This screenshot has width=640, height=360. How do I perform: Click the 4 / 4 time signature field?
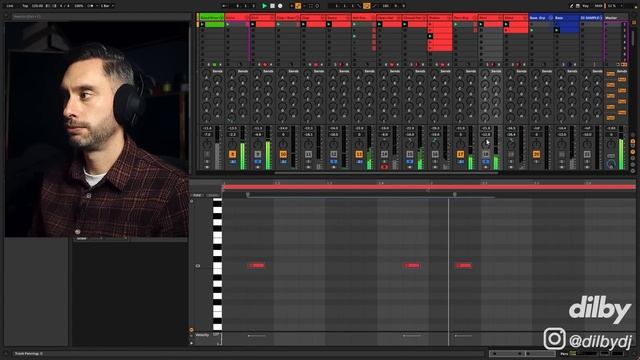(x=63, y=6)
